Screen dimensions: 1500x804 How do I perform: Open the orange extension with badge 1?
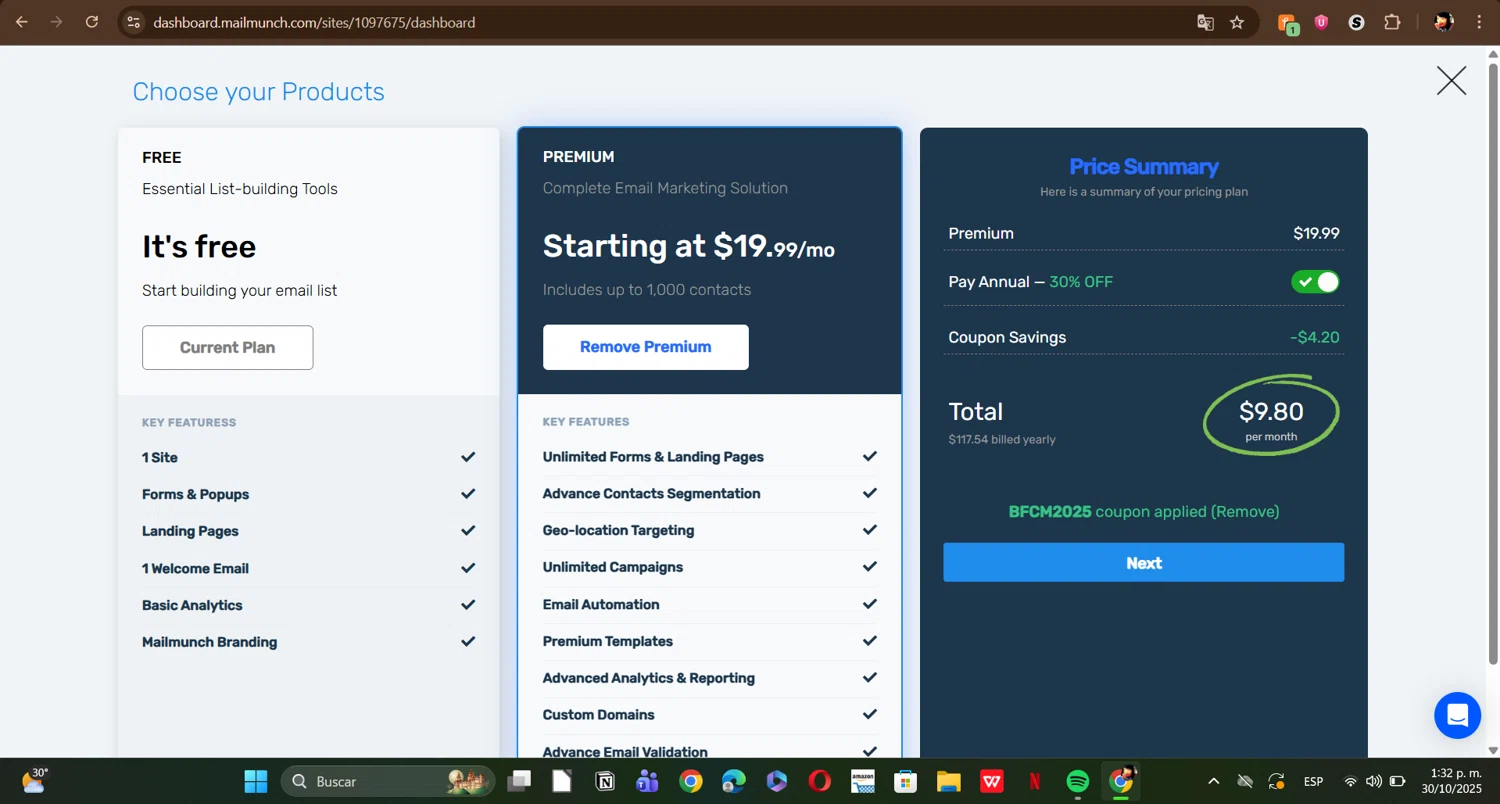click(1288, 23)
